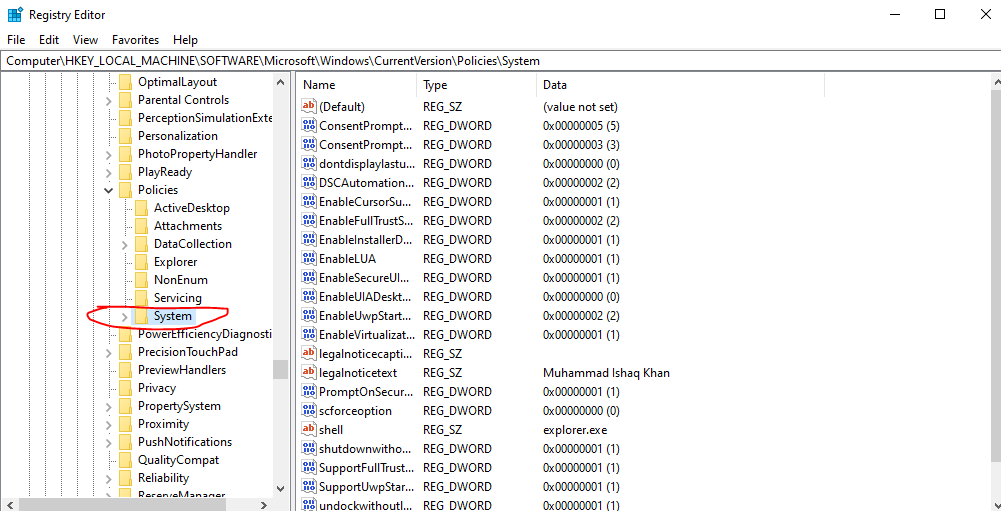Expand the System key node
The width and height of the screenshot is (1001, 511).
click(x=124, y=316)
